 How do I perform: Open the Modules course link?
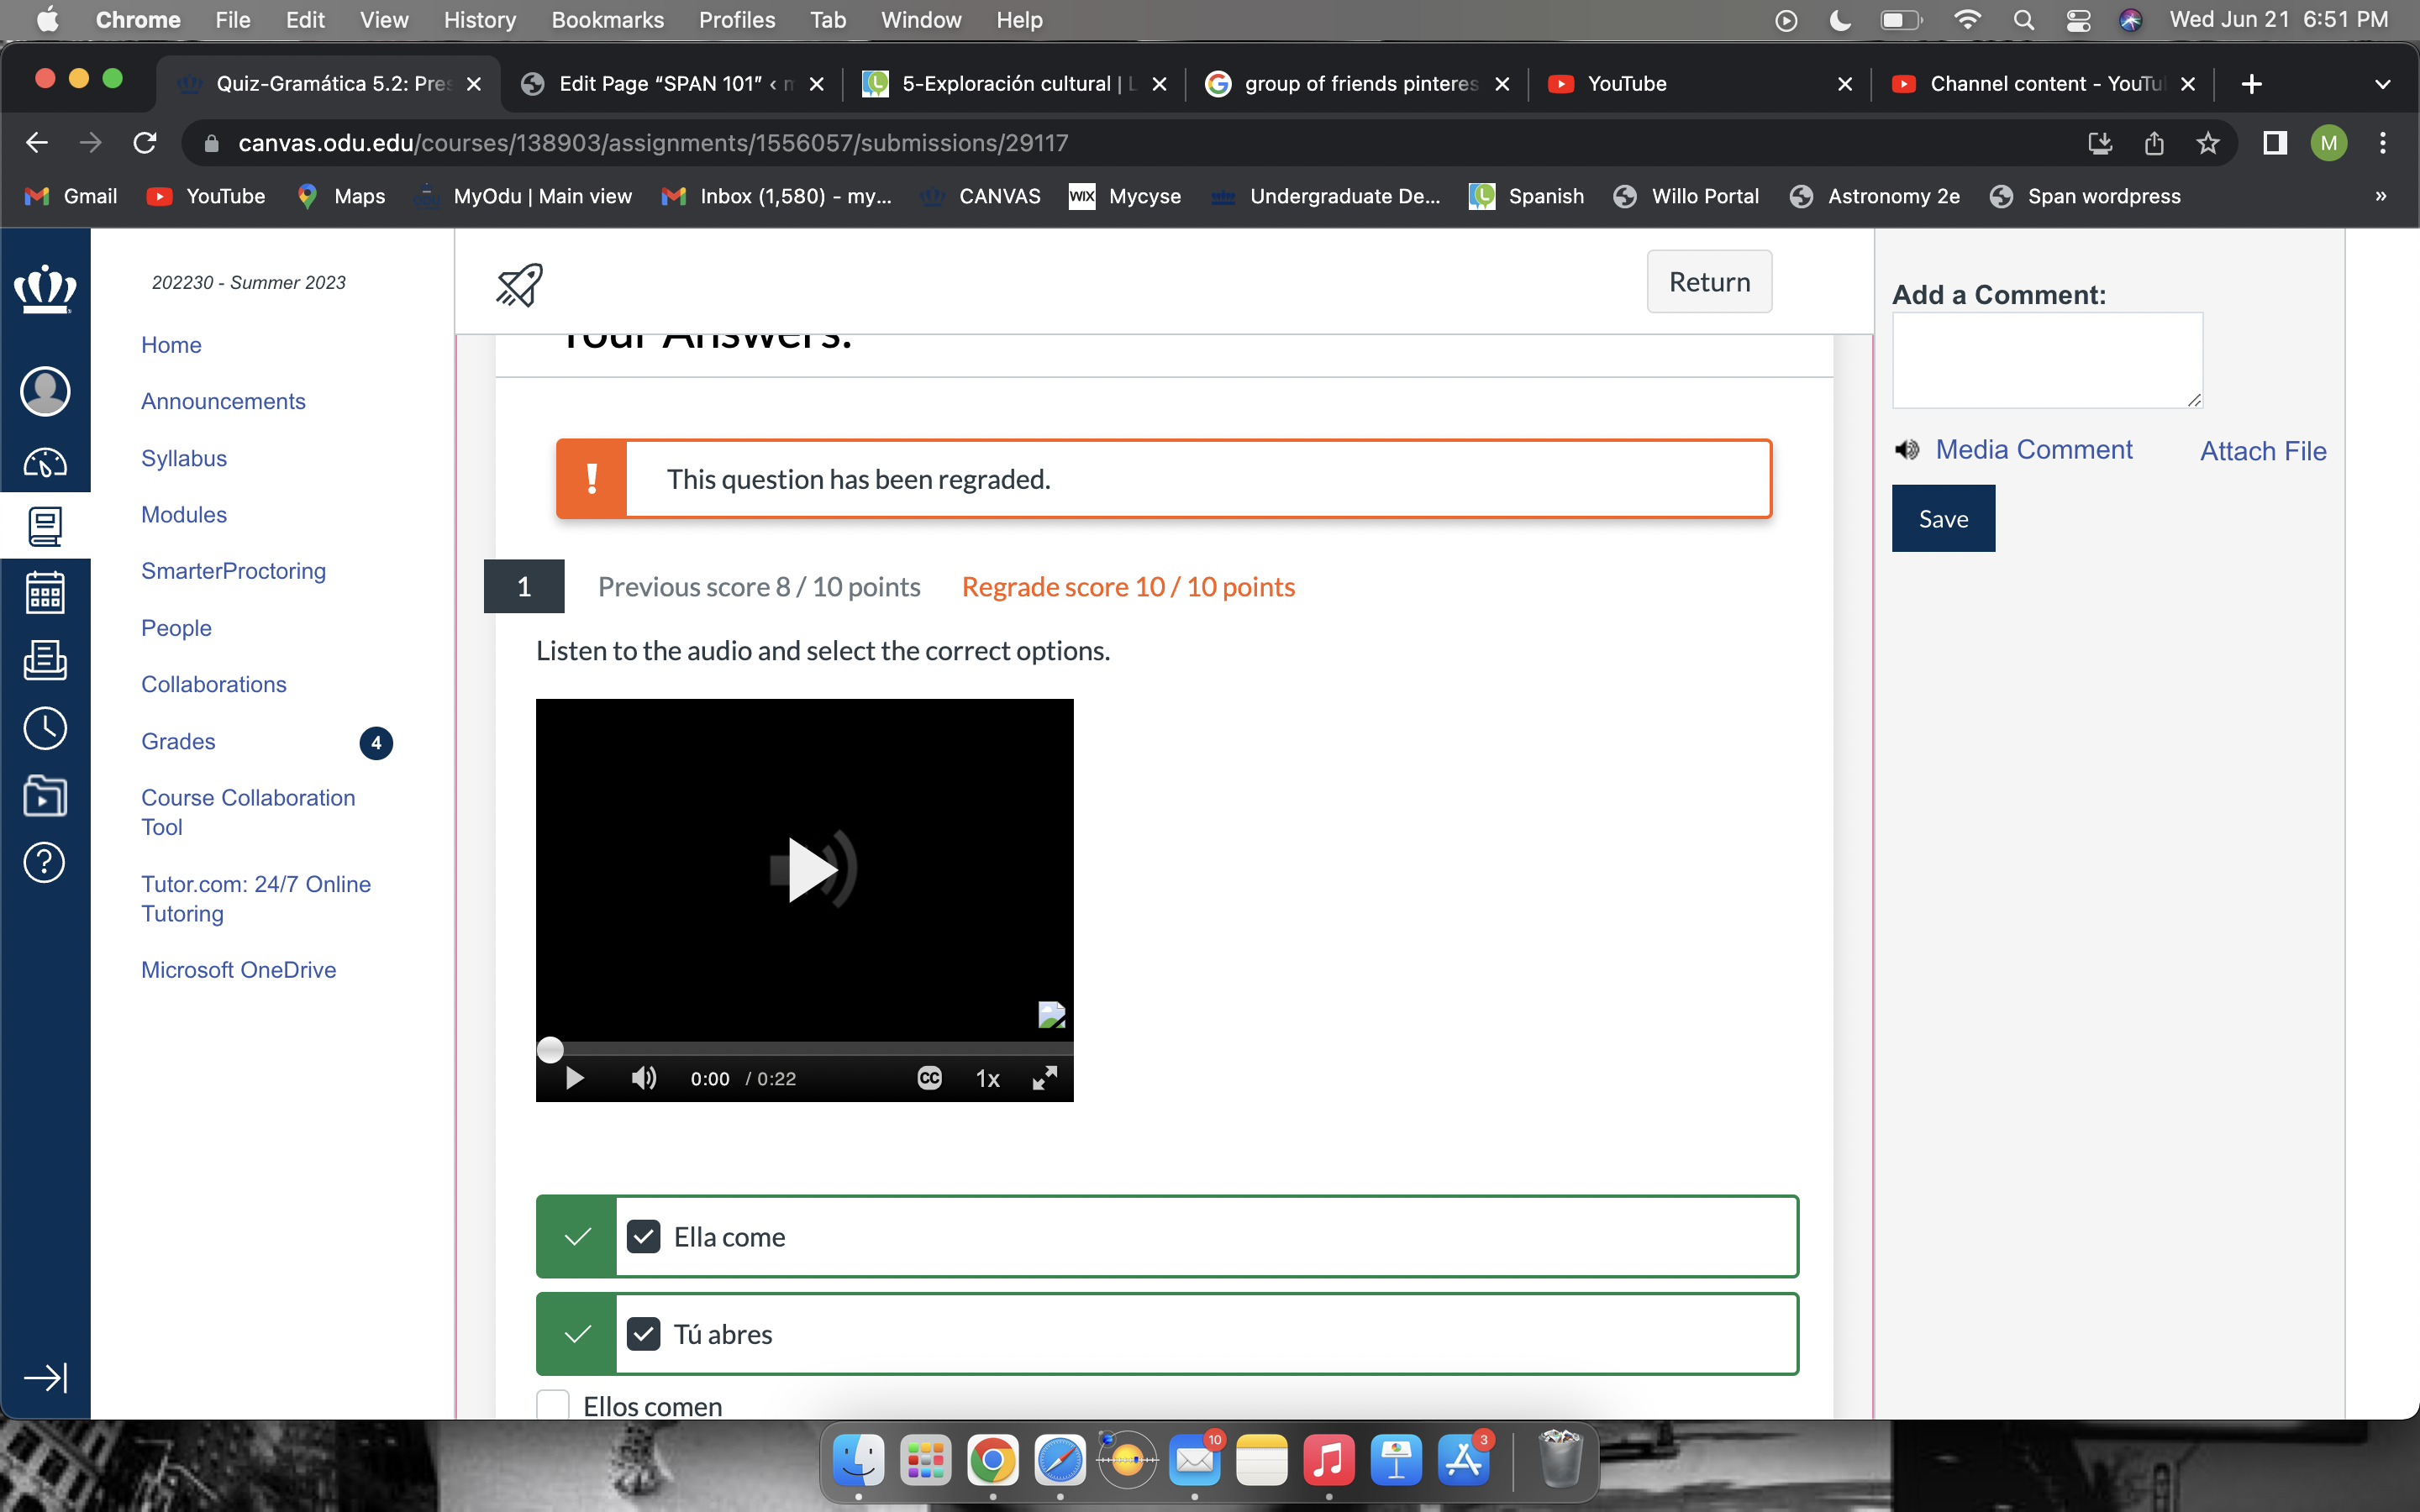tap(184, 514)
